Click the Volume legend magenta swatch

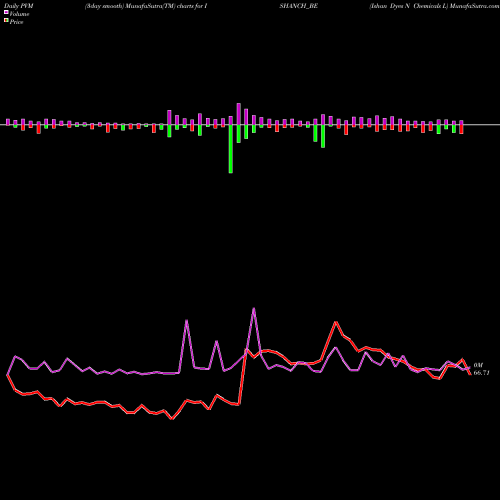click(6, 13)
